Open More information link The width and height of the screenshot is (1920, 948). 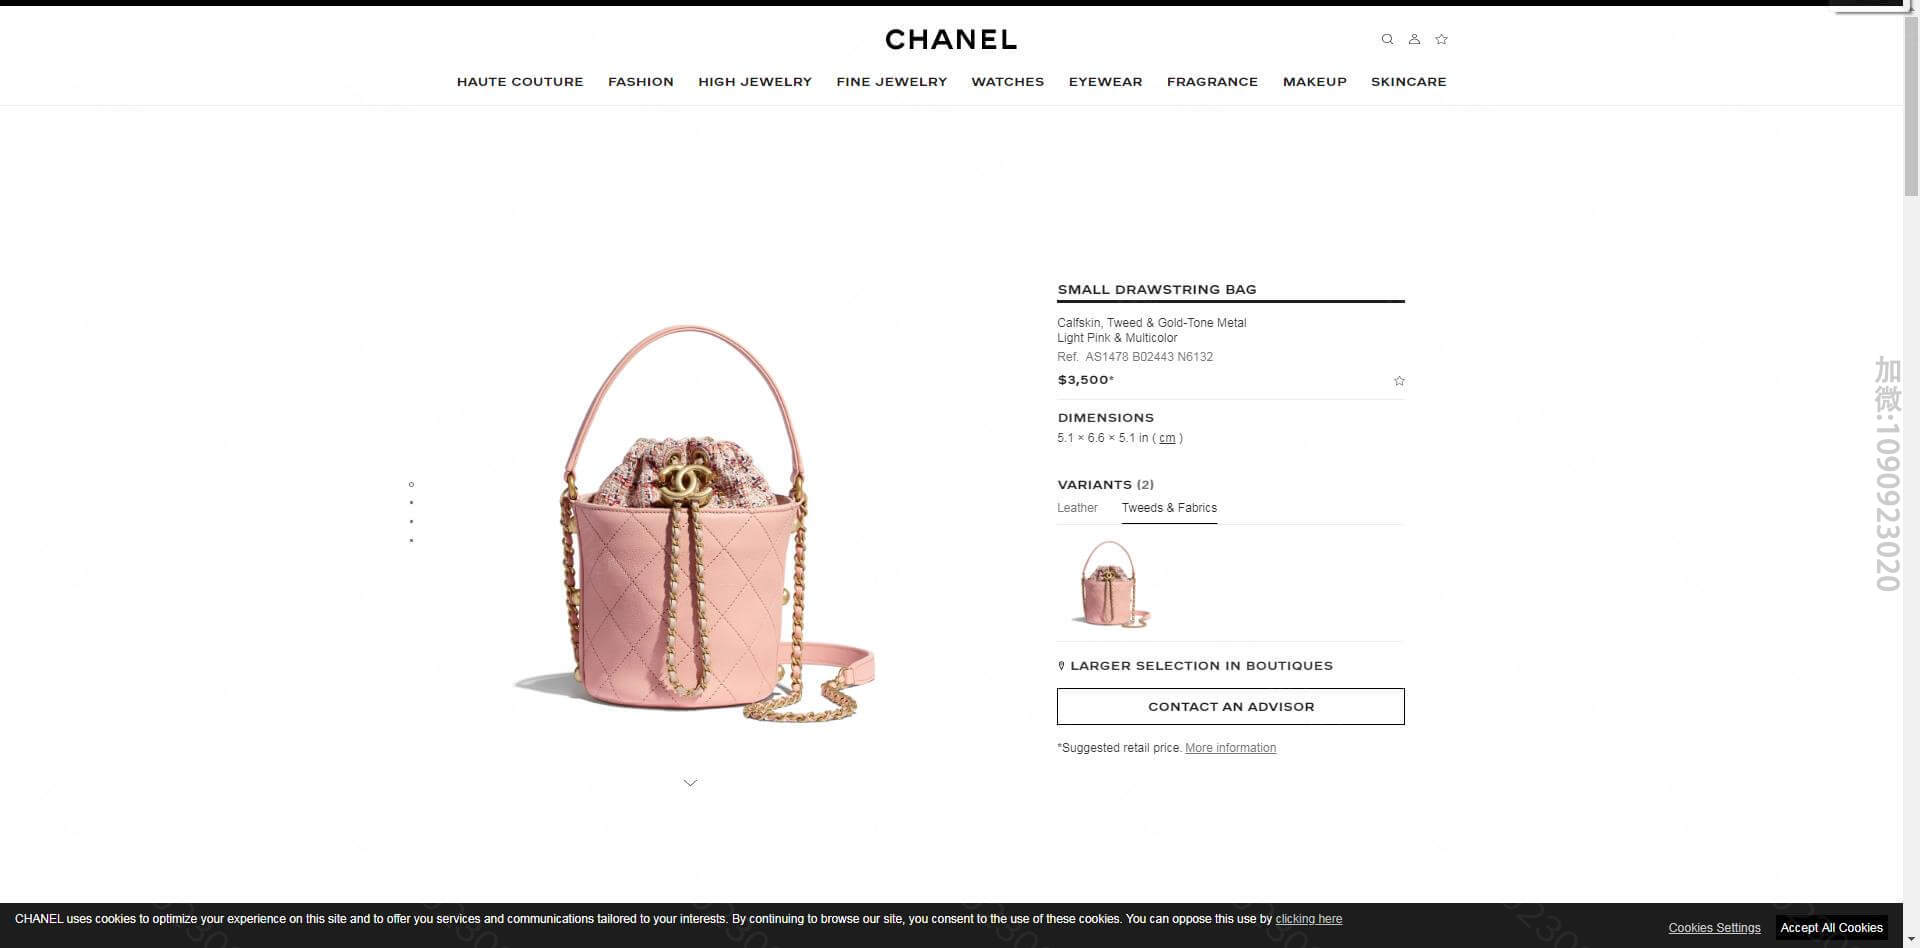1230,748
